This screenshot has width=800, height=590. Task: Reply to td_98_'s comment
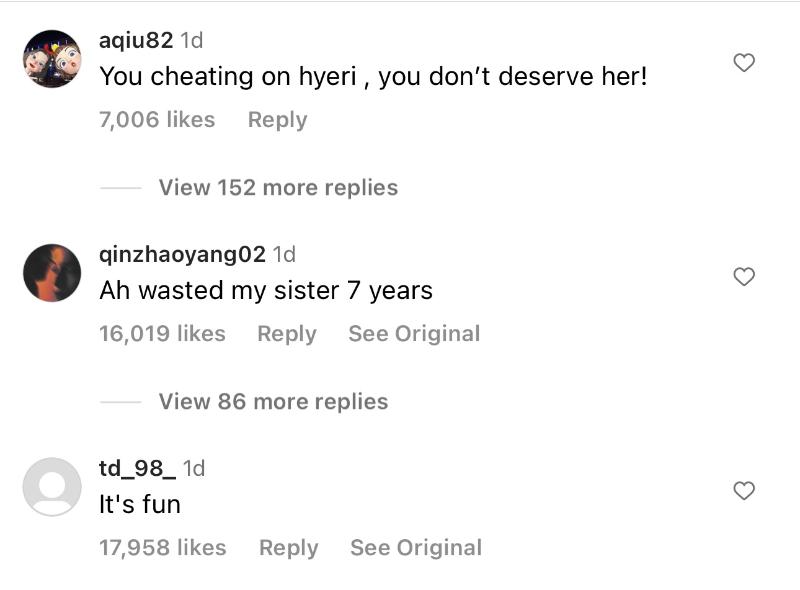288,548
